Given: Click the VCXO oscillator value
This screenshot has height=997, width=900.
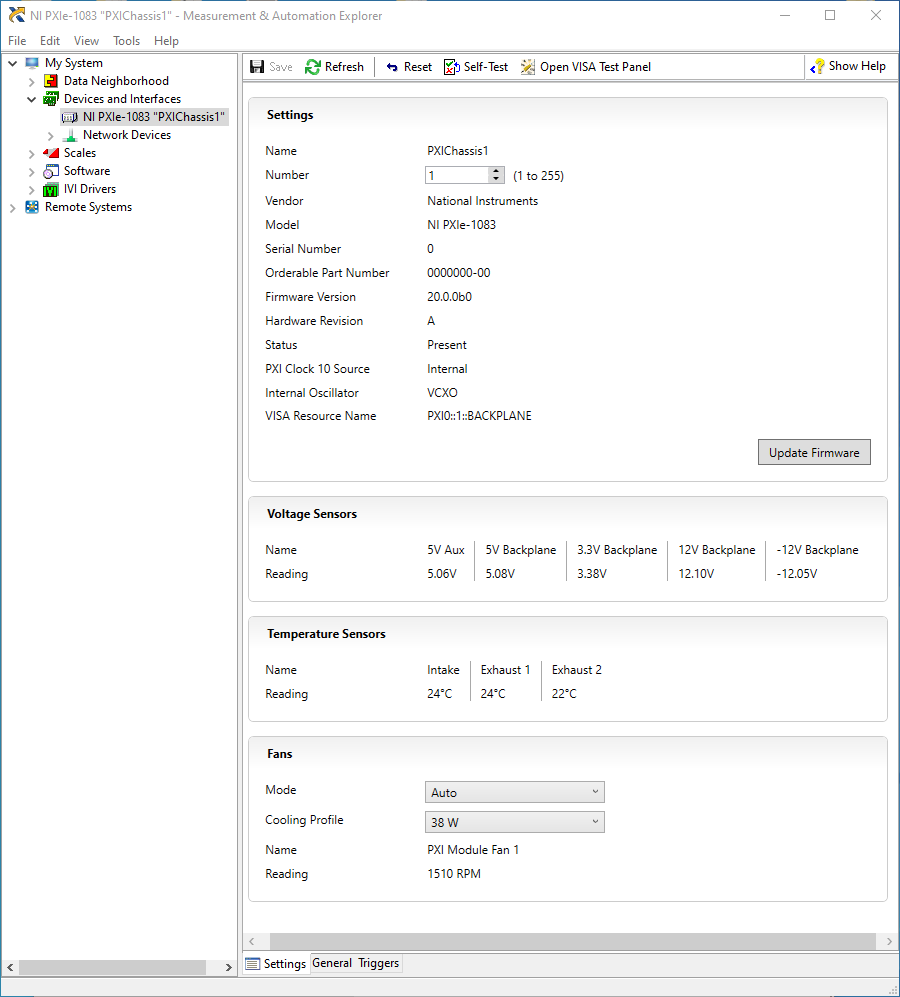Looking at the screenshot, I should pyautogui.click(x=442, y=393).
